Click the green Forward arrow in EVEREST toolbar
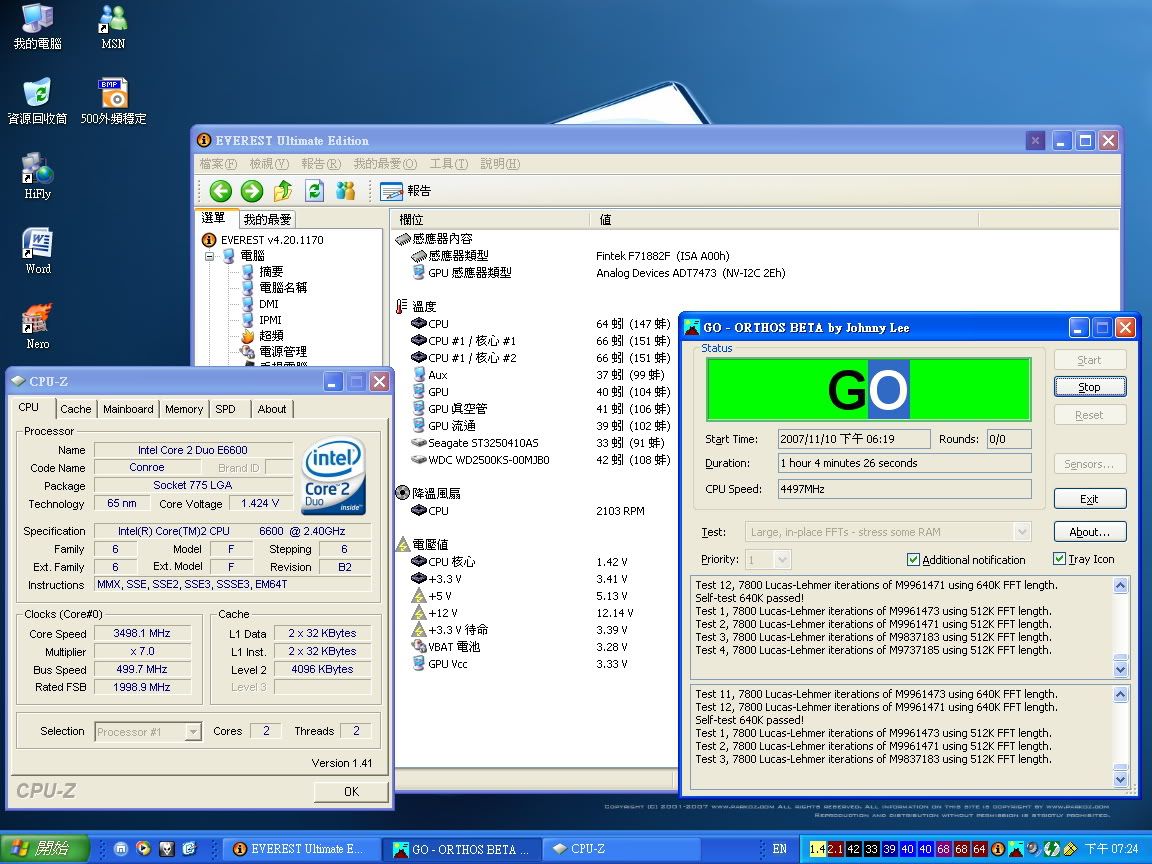This screenshot has width=1152, height=864. [252, 191]
